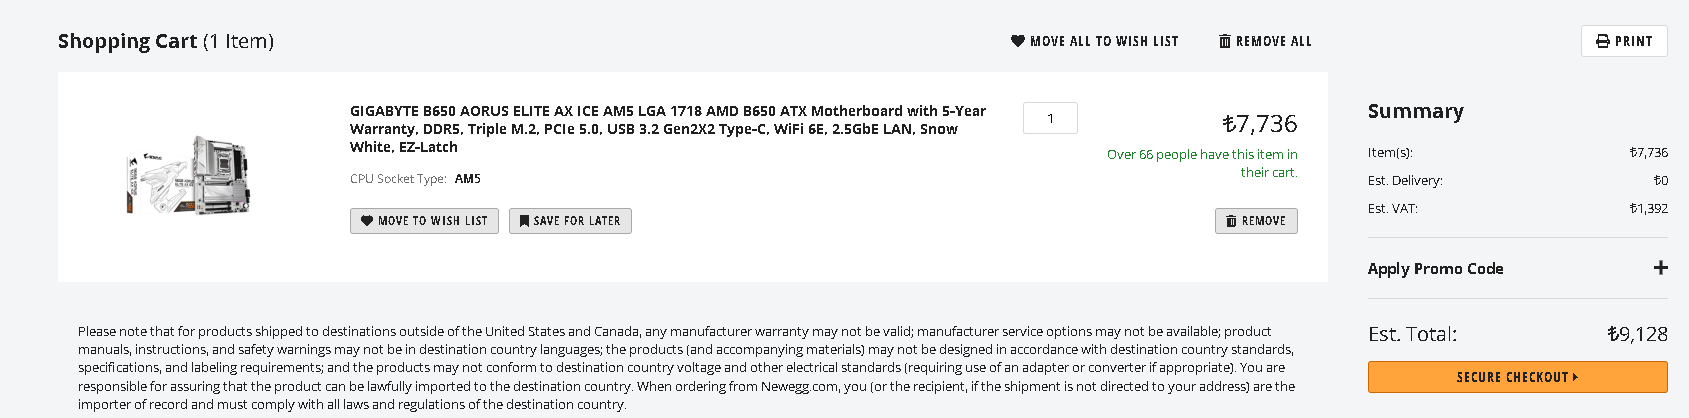Focus the item quantity field showing 1
The height and width of the screenshot is (418, 1689).
(1050, 118)
